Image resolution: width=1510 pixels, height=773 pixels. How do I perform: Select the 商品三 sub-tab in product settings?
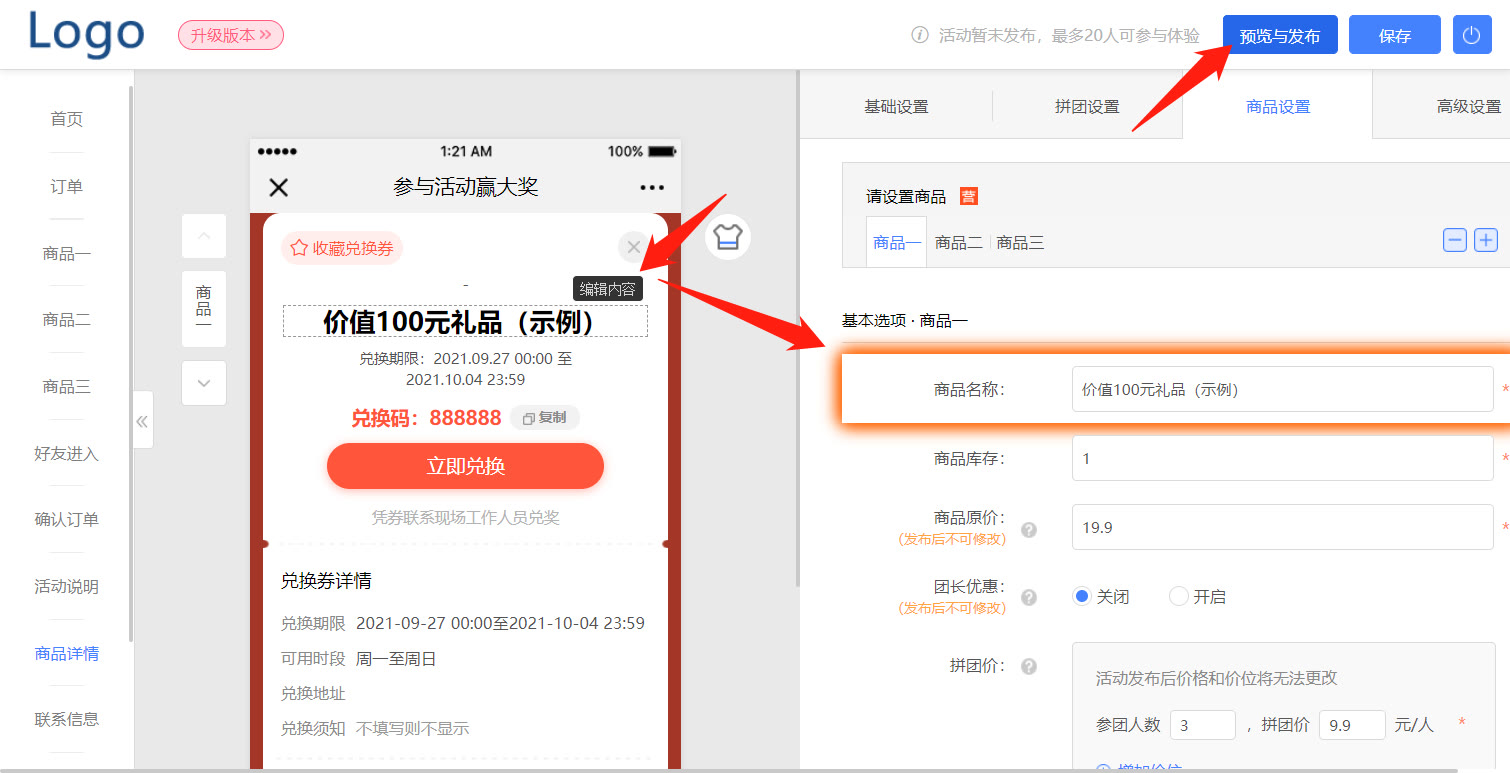point(1020,242)
